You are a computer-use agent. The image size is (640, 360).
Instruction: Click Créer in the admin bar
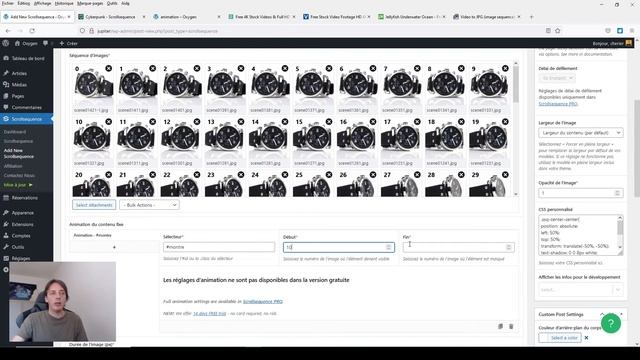coord(68,43)
